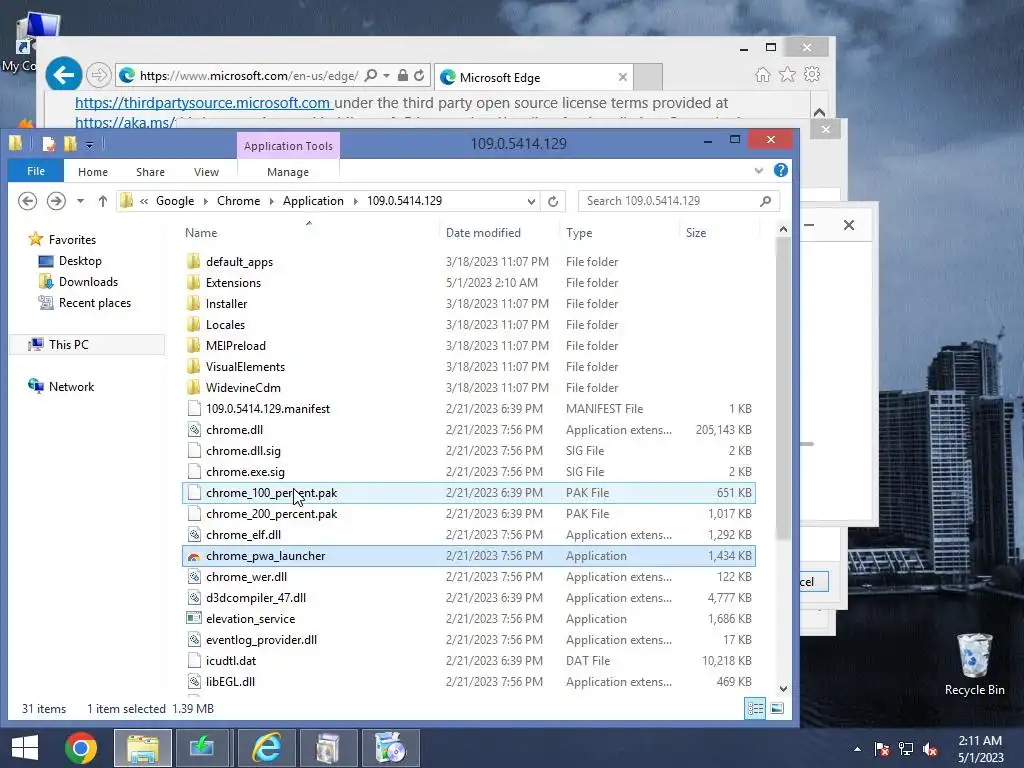
Task: Sort by Date modified column header
Action: (x=483, y=232)
